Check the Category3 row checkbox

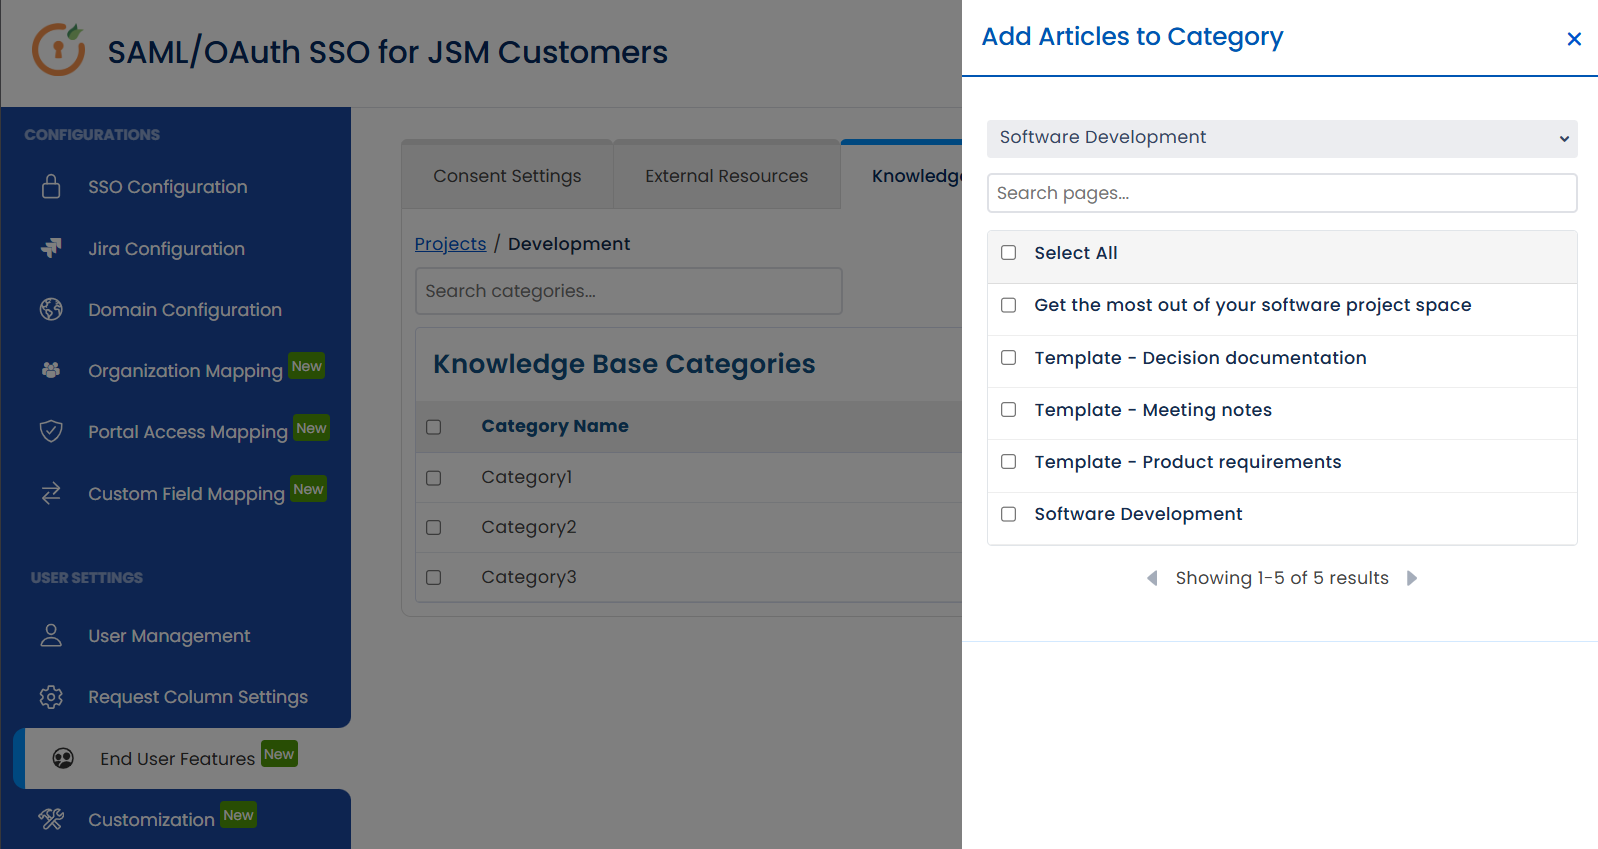(434, 577)
